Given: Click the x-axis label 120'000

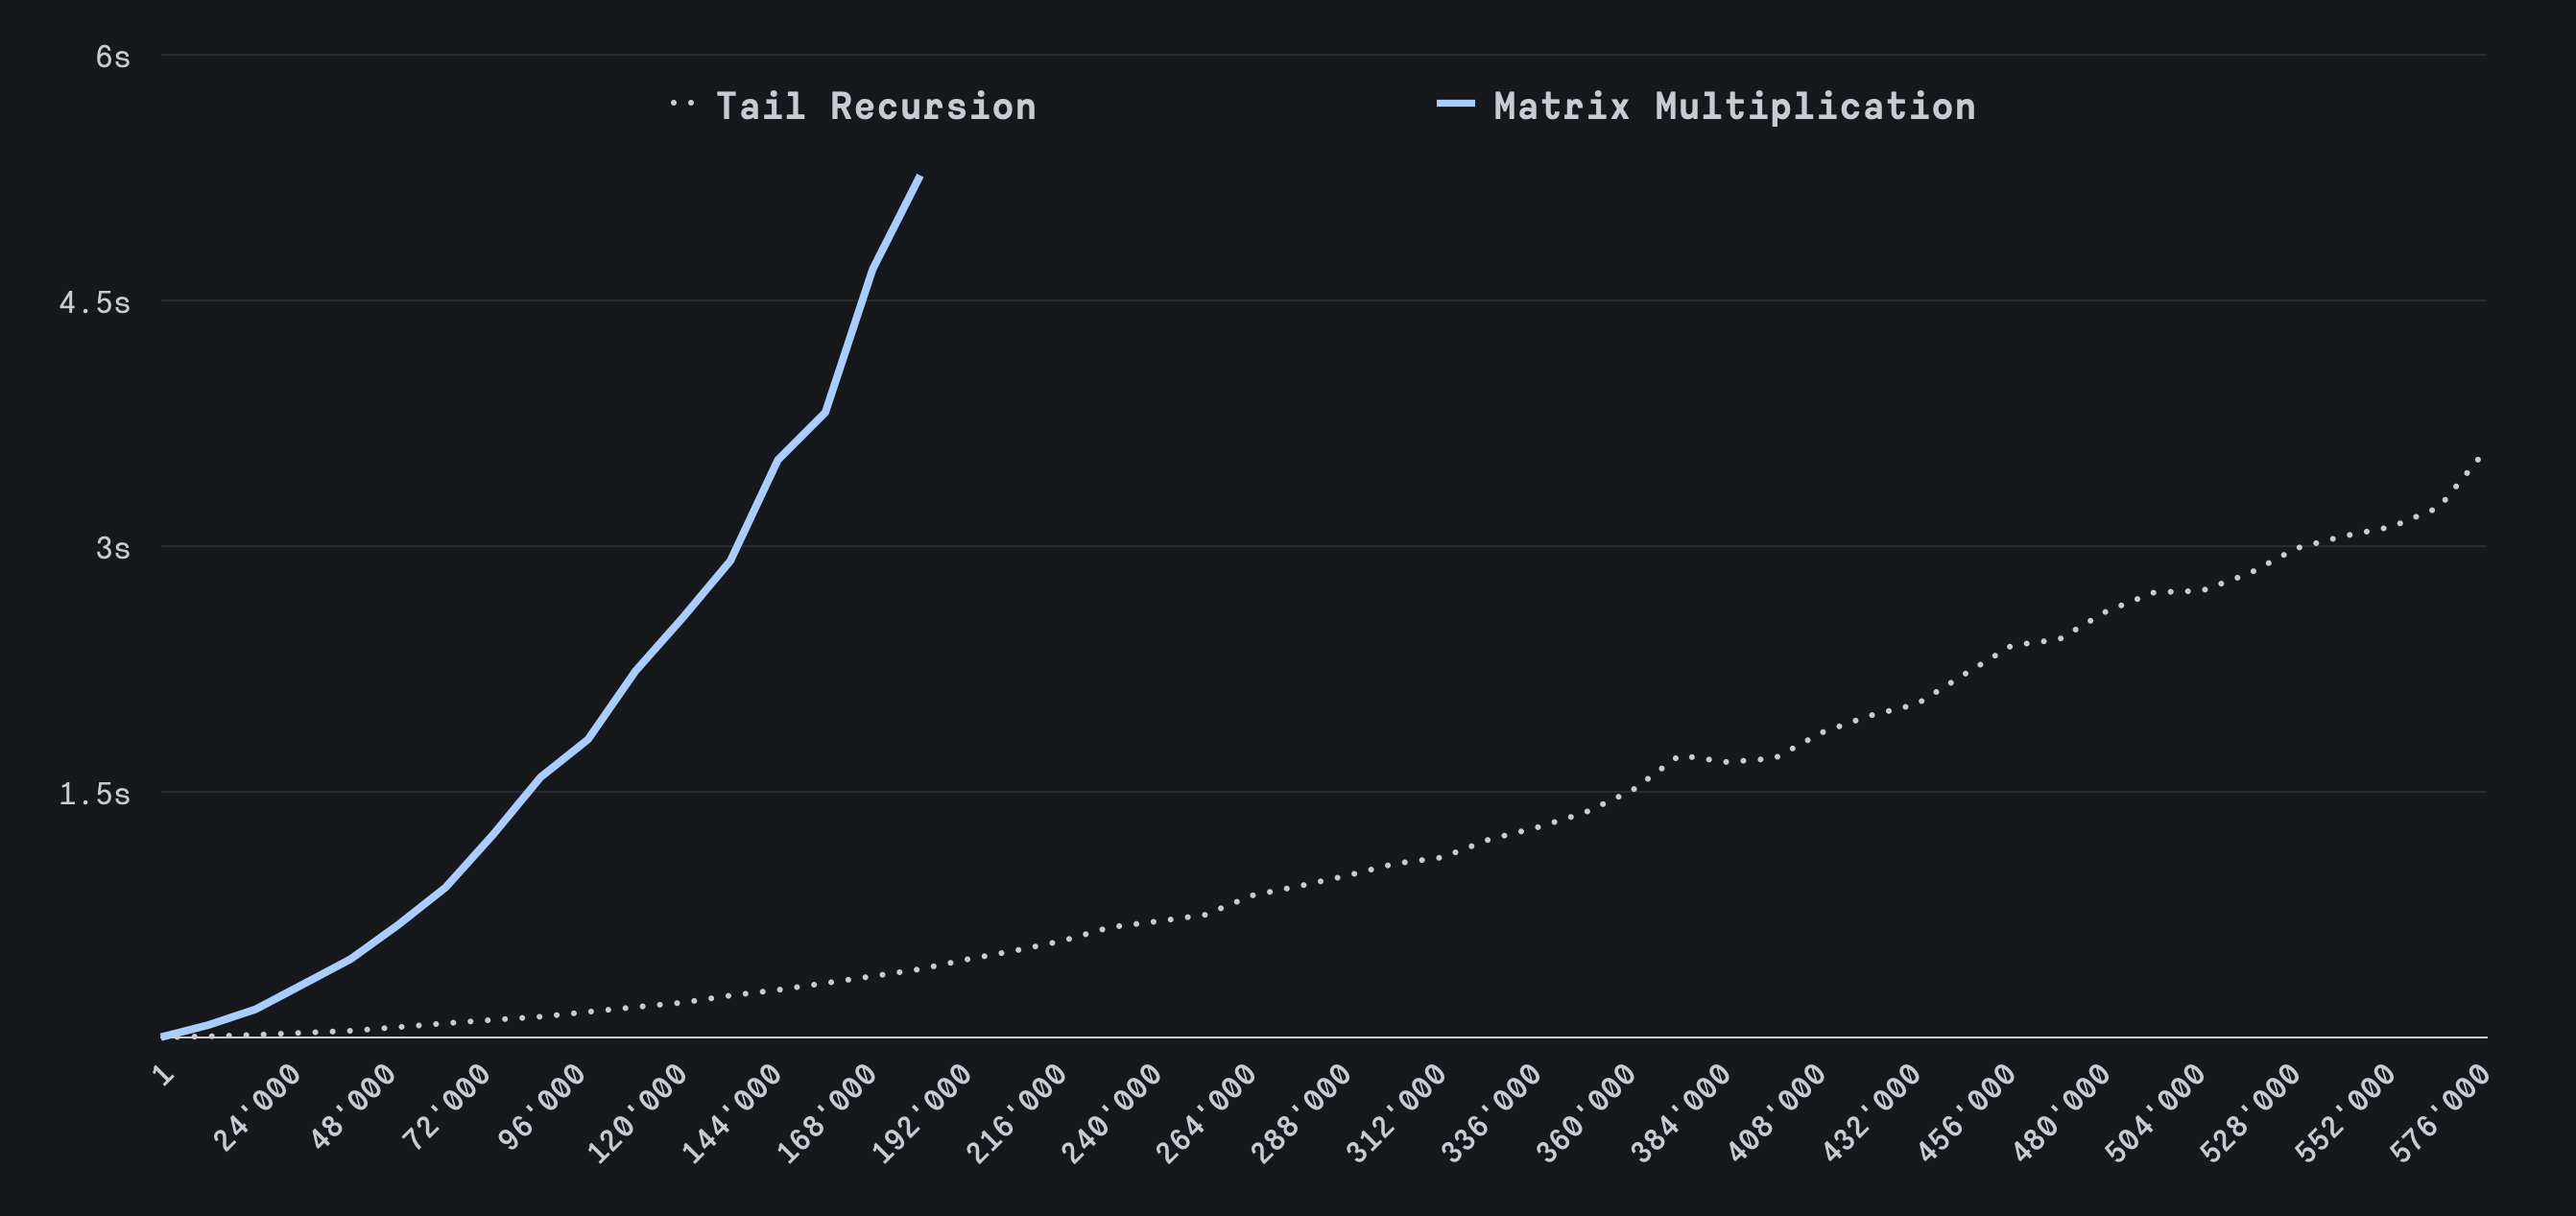Looking at the screenshot, I should pyautogui.click(x=637, y=1115).
